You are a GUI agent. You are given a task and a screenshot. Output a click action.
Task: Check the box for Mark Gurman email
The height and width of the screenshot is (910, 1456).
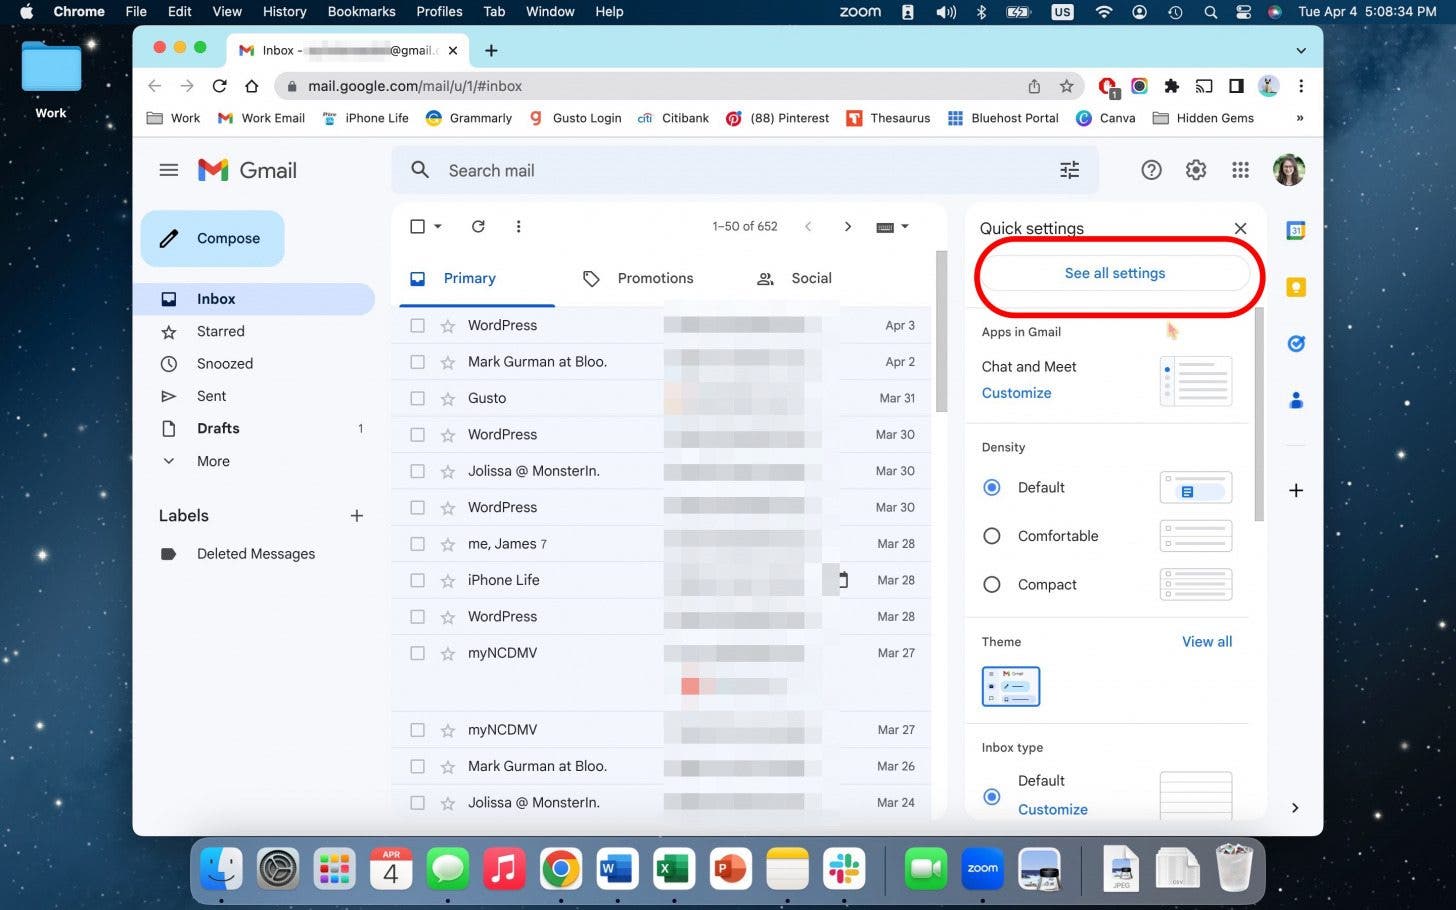pos(418,362)
